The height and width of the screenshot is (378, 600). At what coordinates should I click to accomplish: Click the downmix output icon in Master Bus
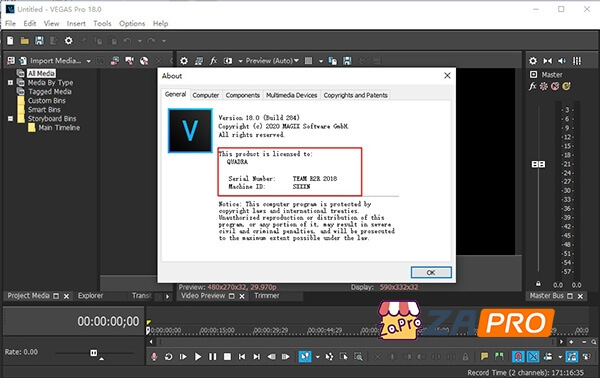point(548,61)
